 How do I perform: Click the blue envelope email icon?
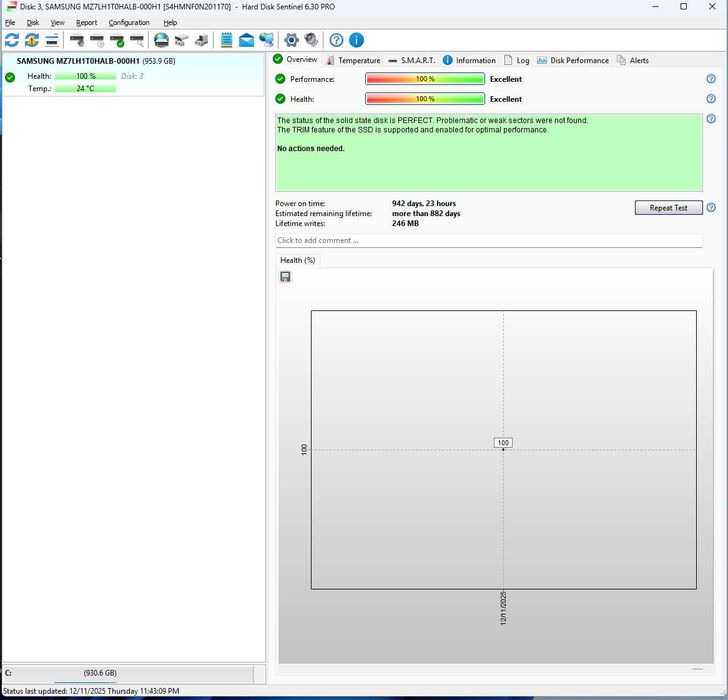point(247,40)
